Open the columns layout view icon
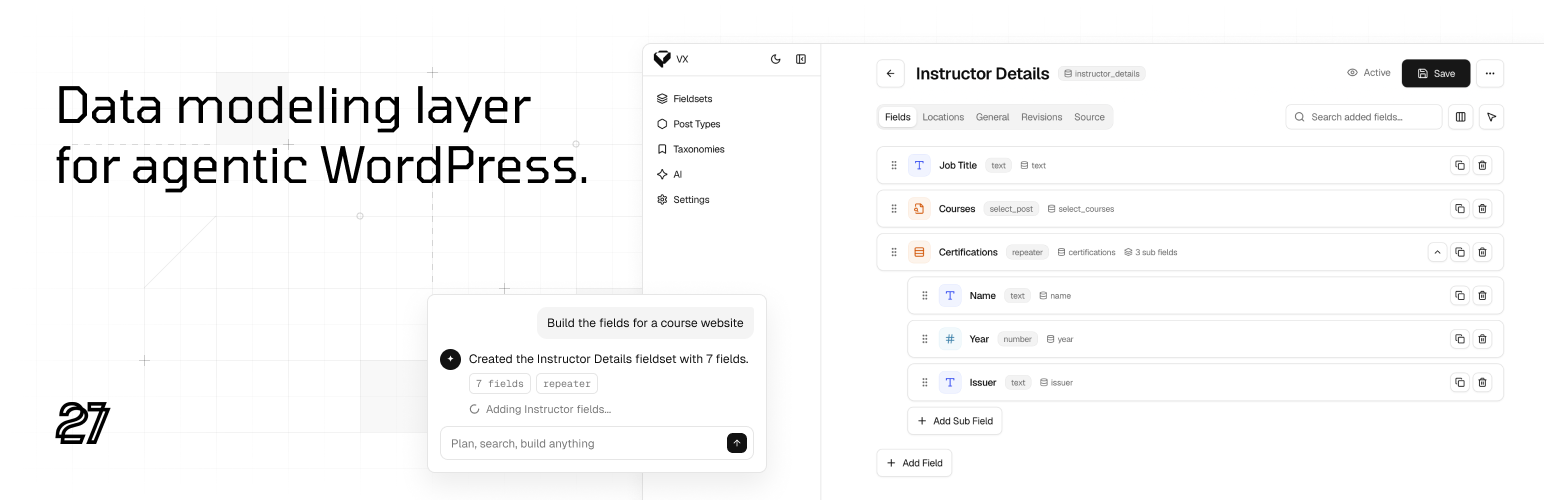Image resolution: width=1544 pixels, height=500 pixels. 1460,117
